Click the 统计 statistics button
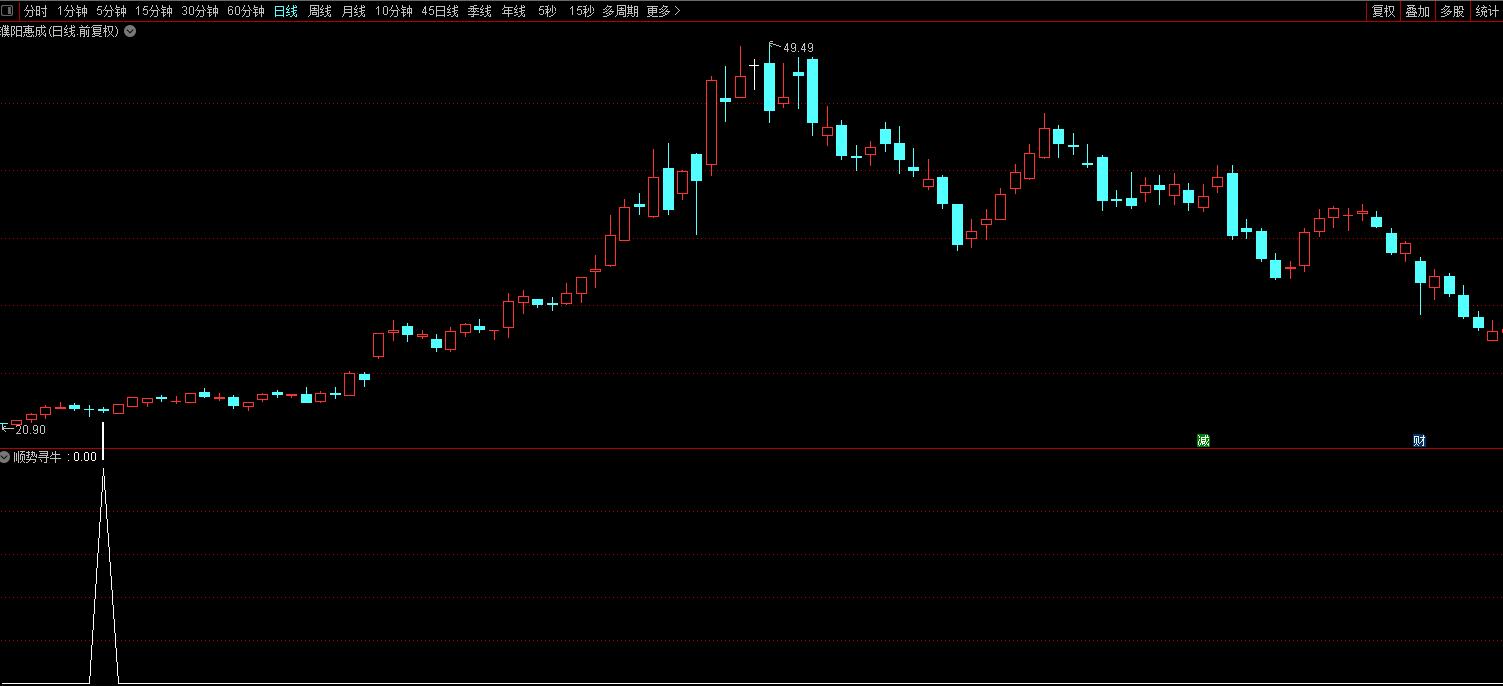The width and height of the screenshot is (1503, 686). [1487, 11]
